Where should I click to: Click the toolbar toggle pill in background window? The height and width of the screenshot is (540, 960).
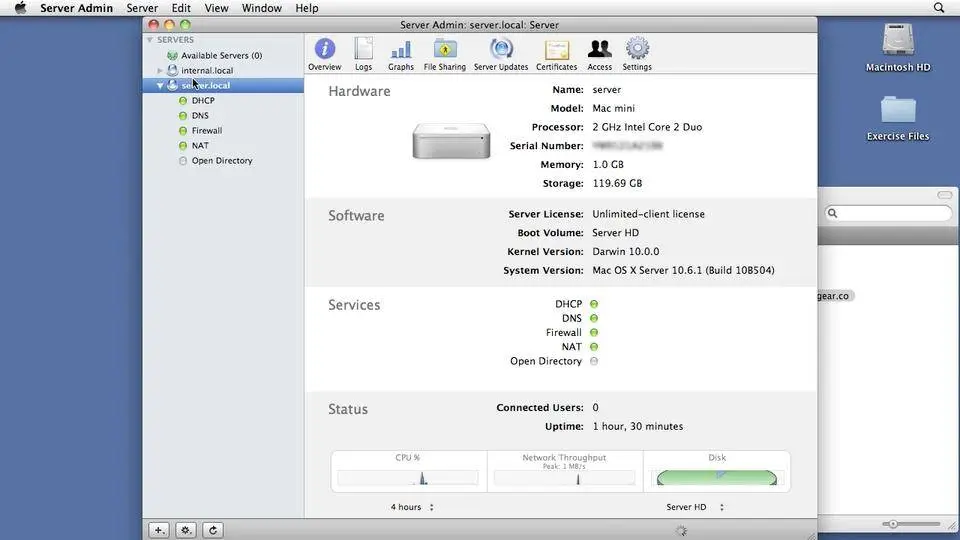pyautogui.click(x=945, y=195)
